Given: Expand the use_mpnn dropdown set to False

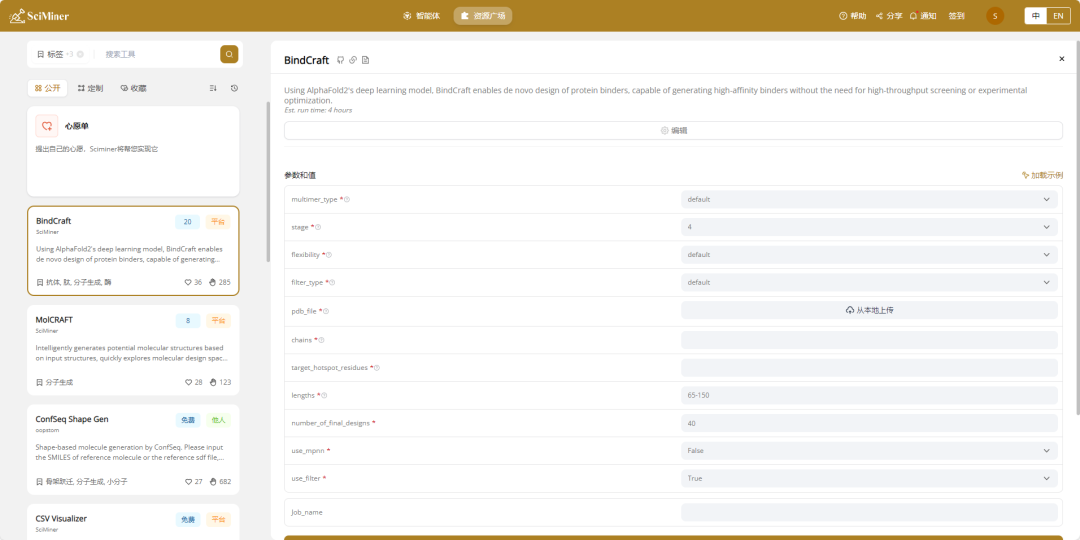Looking at the screenshot, I should point(868,451).
